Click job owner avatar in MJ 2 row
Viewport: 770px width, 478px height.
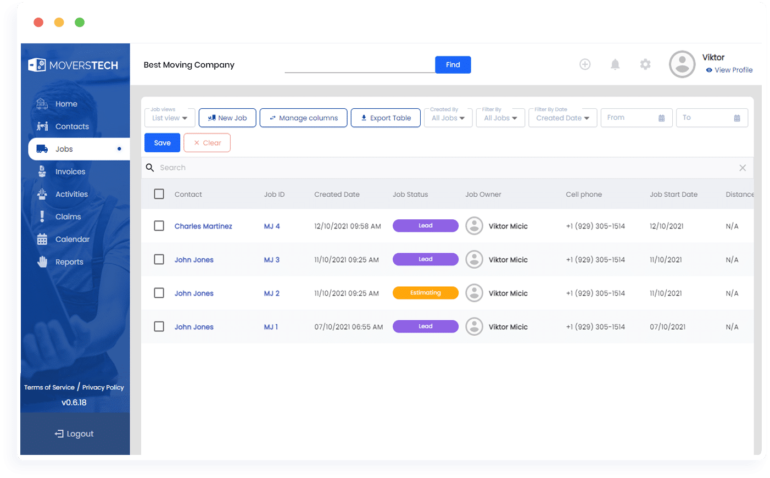point(474,293)
